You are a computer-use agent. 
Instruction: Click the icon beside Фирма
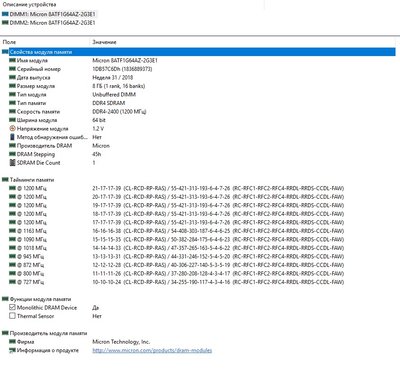tap(12, 342)
